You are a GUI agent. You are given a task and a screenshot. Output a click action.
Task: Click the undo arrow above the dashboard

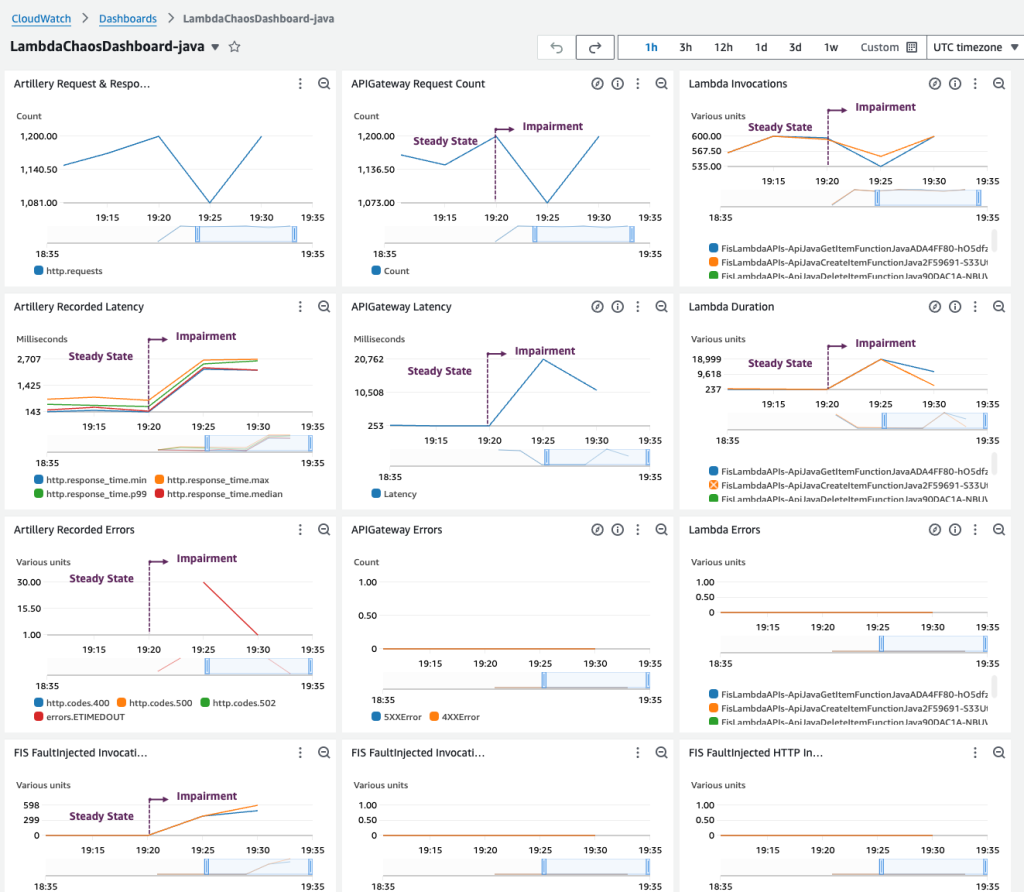click(x=557, y=47)
